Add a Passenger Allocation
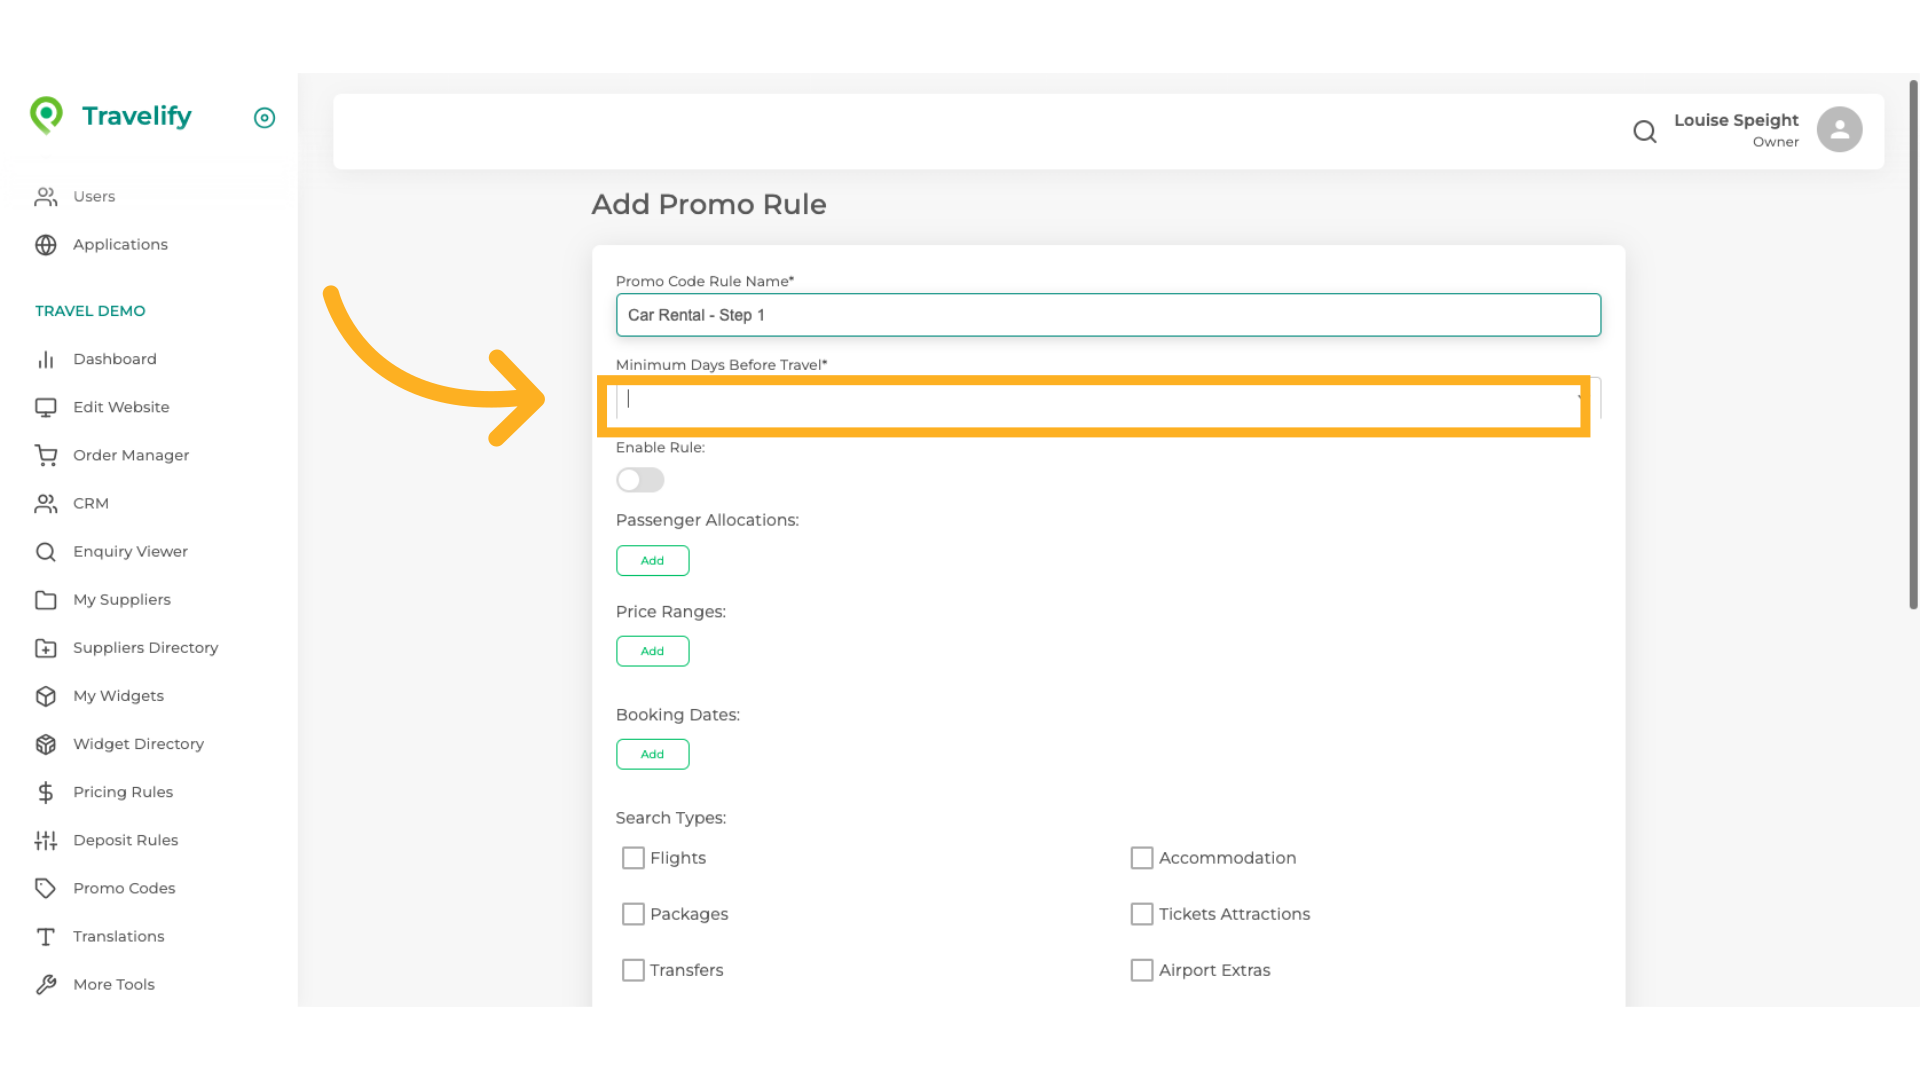This screenshot has width=1920, height=1080. (652, 561)
